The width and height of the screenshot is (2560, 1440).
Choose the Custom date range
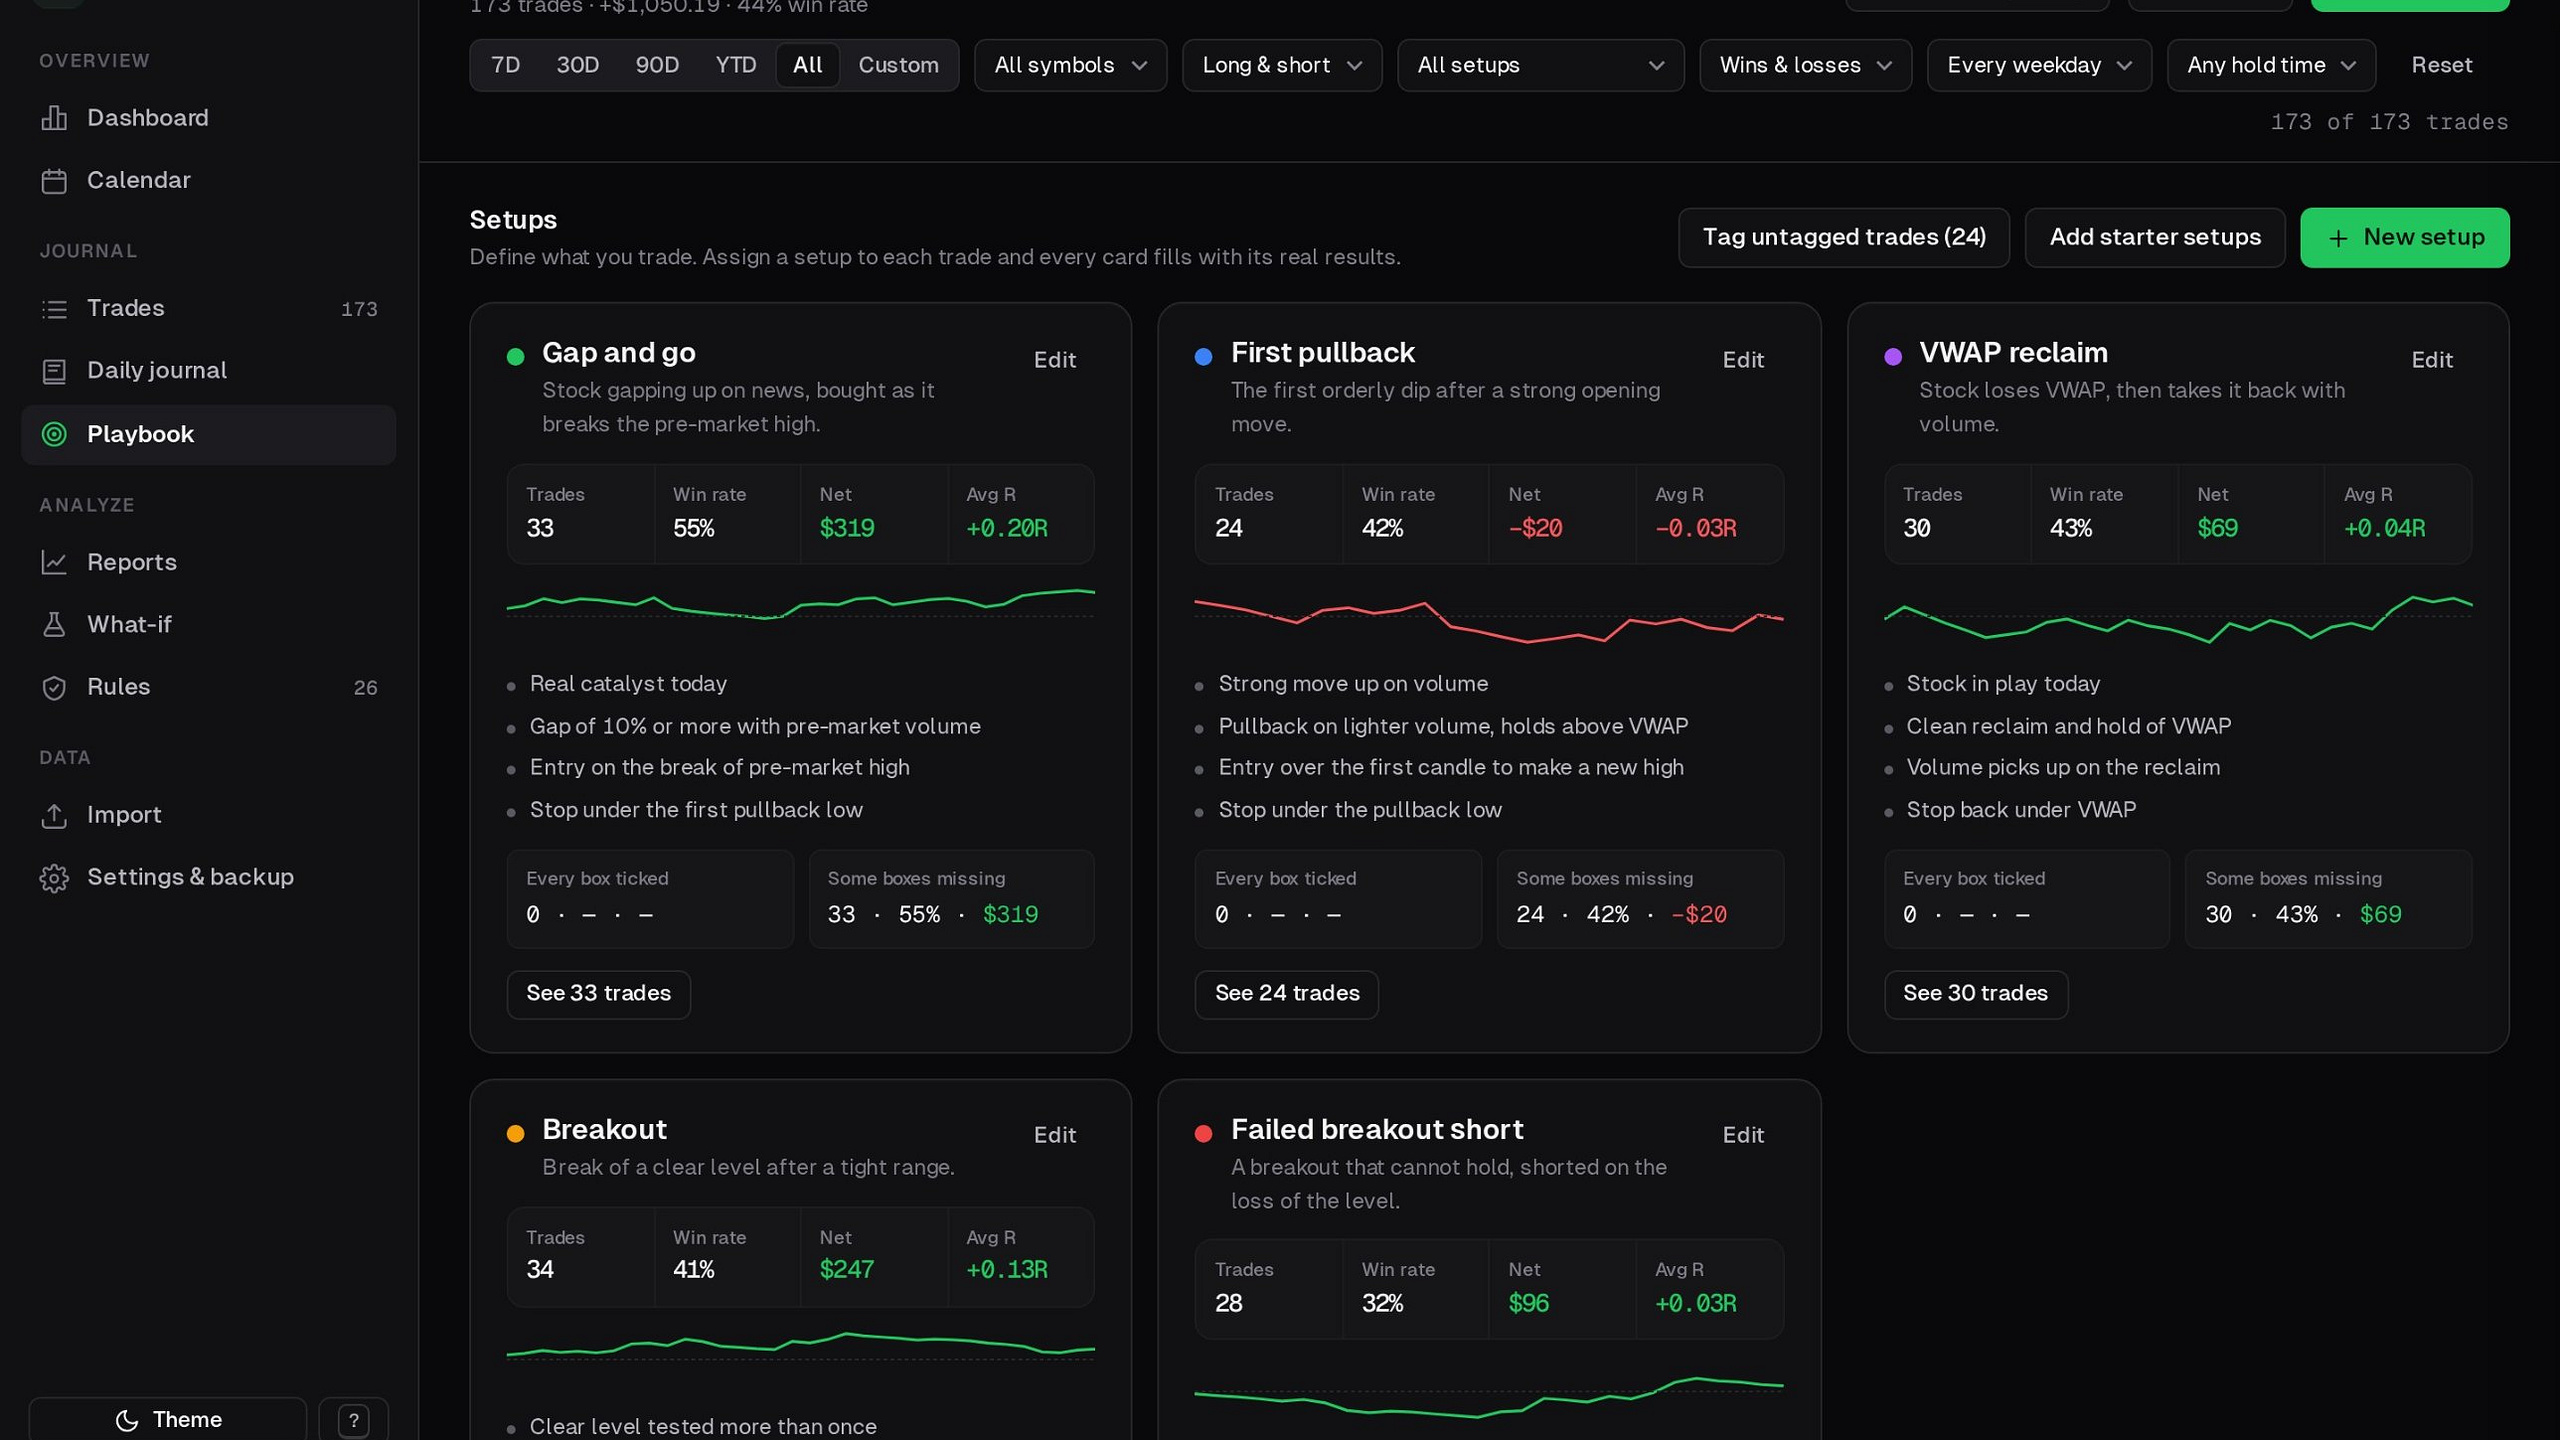pyautogui.click(x=898, y=65)
